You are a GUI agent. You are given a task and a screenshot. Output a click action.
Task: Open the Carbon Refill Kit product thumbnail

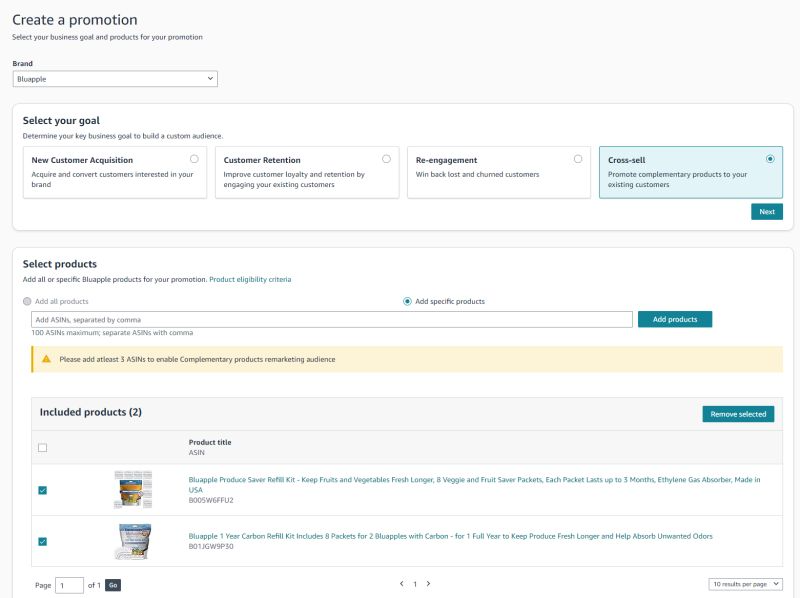pyautogui.click(x=133, y=541)
